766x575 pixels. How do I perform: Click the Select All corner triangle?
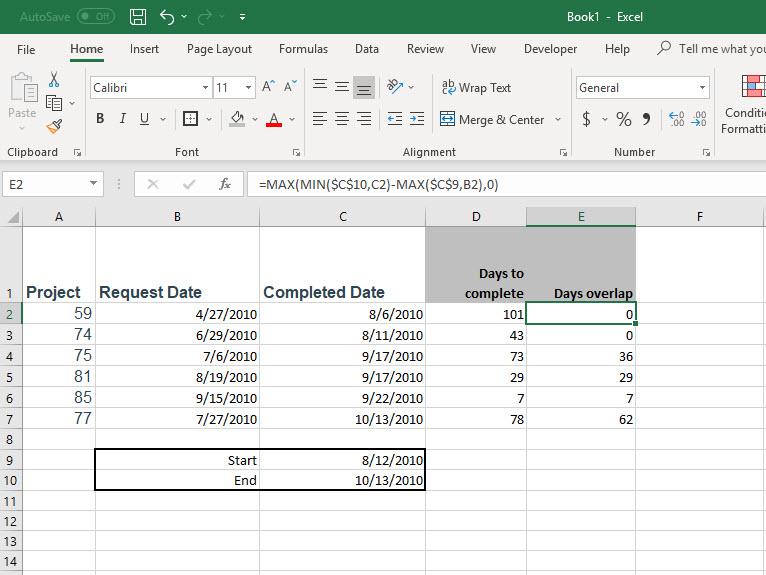click(12, 217)
